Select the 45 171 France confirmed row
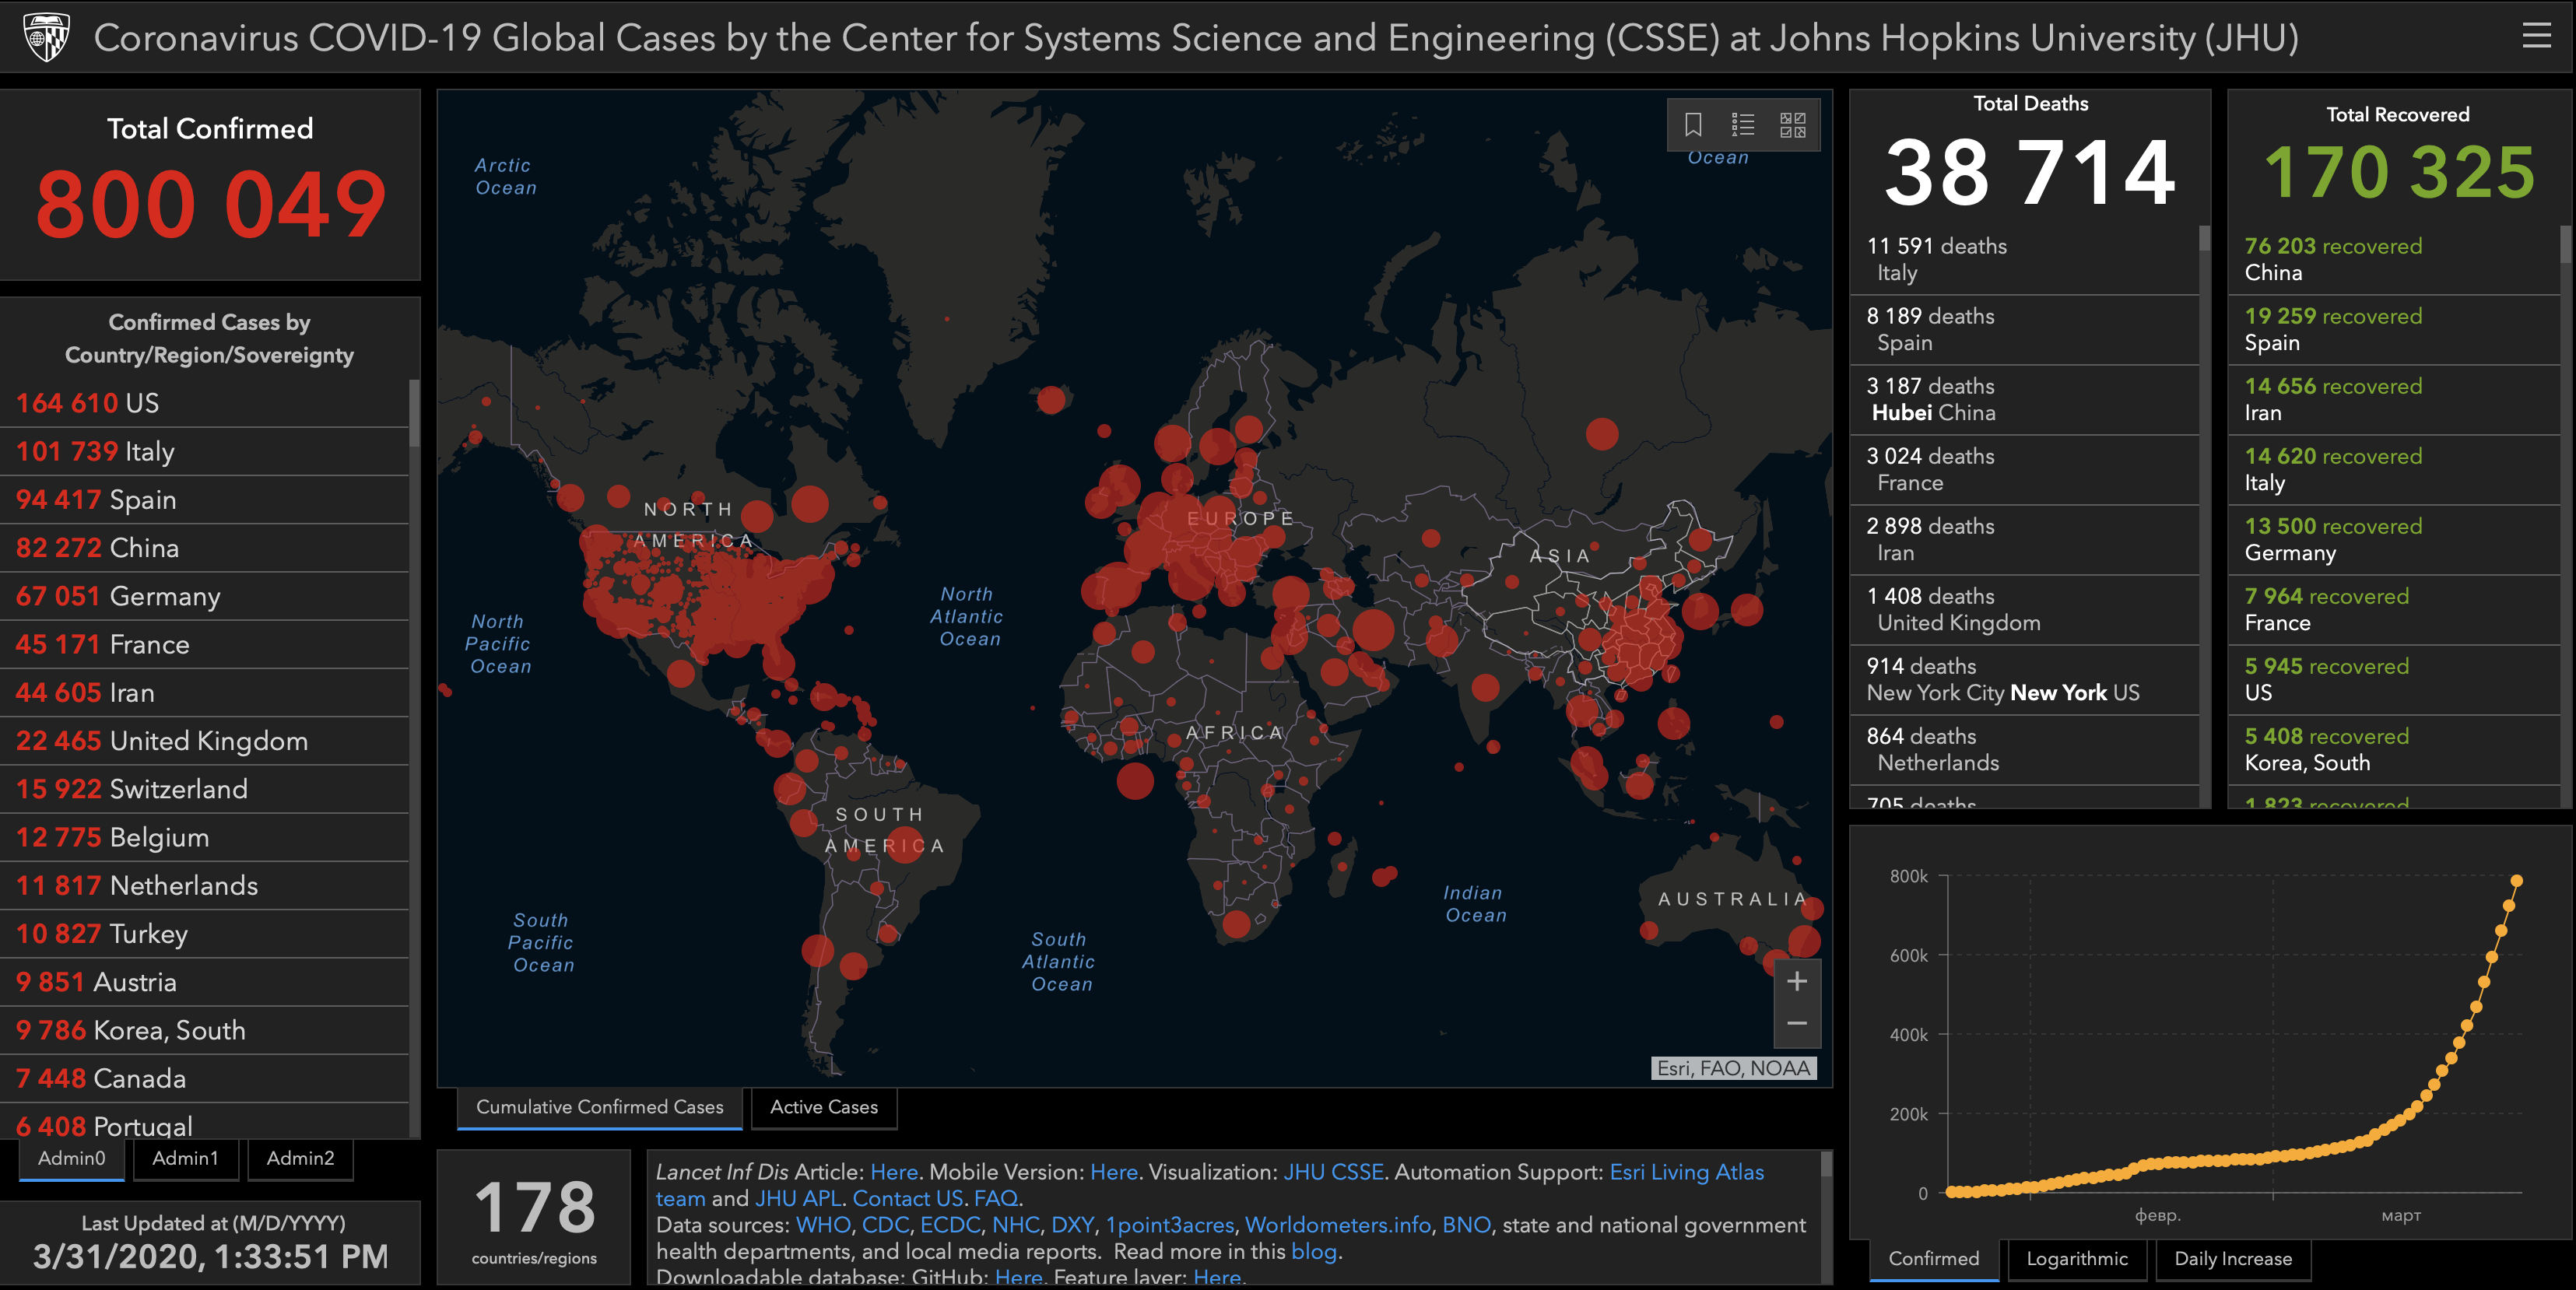 click(x=205, y=644)
